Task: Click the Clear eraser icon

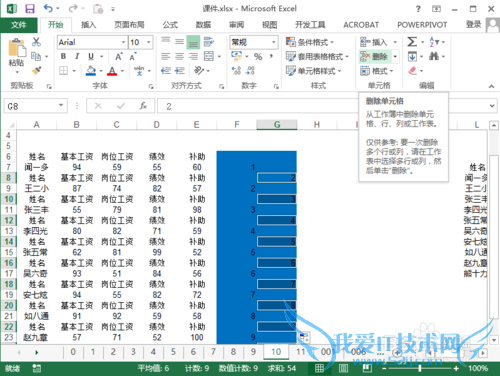Action: [413, 71]
